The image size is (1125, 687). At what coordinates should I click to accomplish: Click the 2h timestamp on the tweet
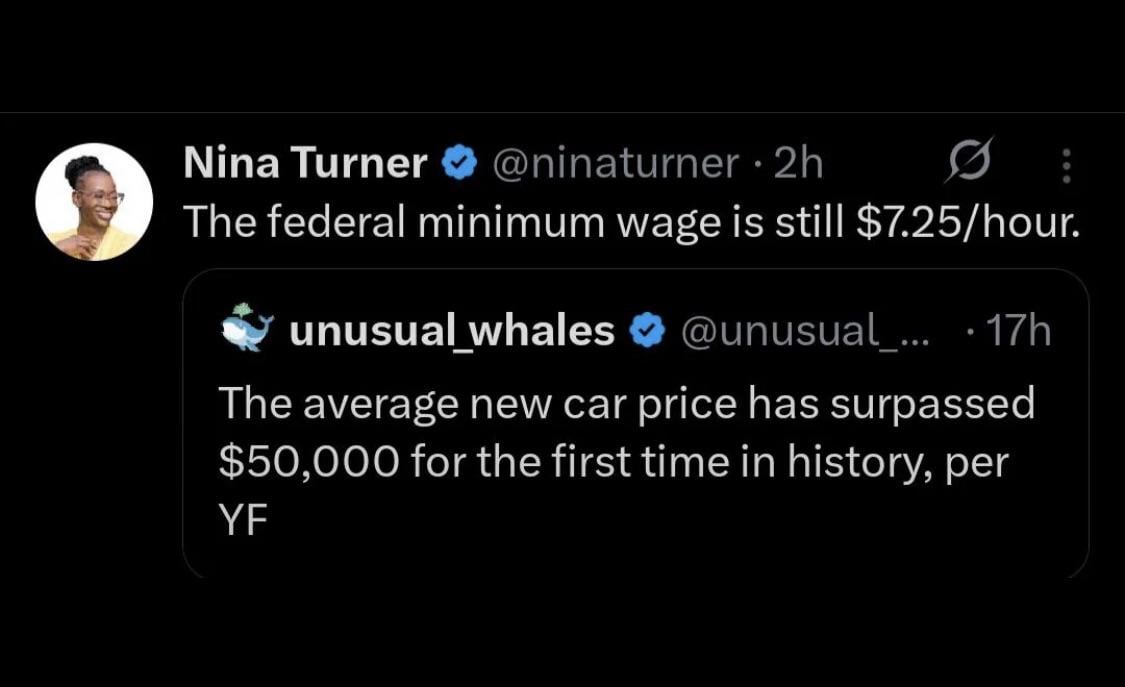pos(798,164)
